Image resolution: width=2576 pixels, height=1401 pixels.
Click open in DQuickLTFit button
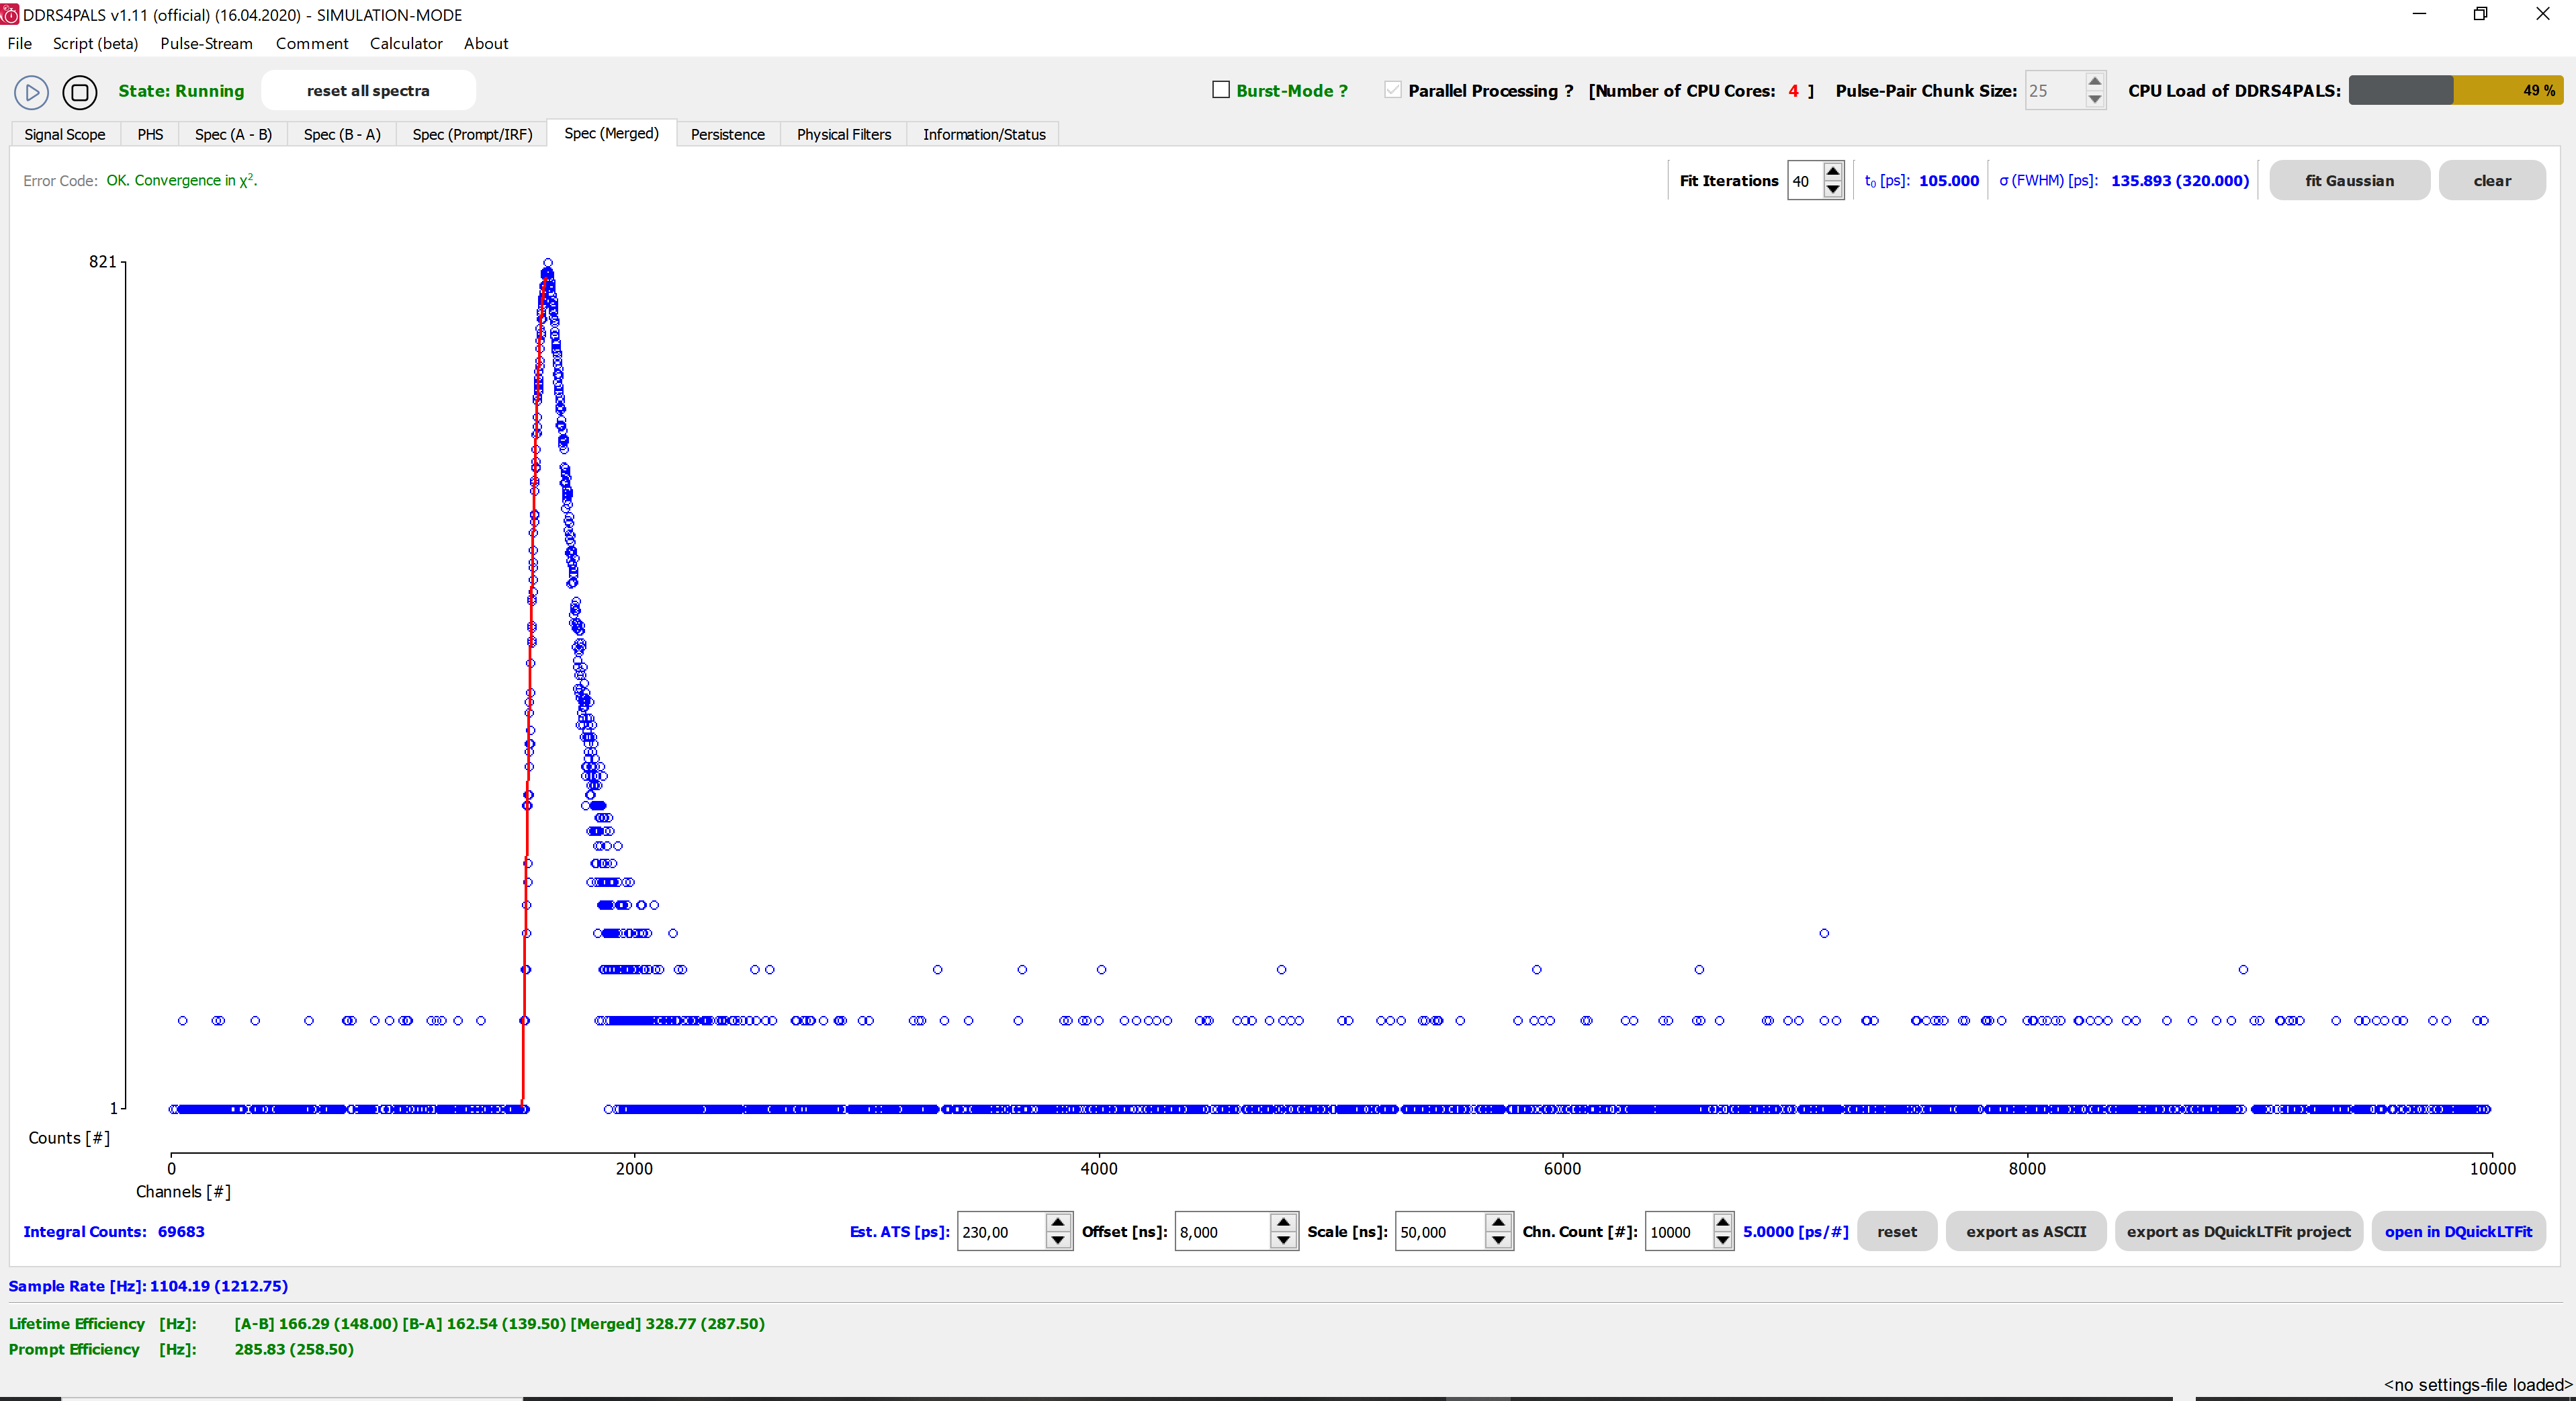click(x=2458, y=1231)
